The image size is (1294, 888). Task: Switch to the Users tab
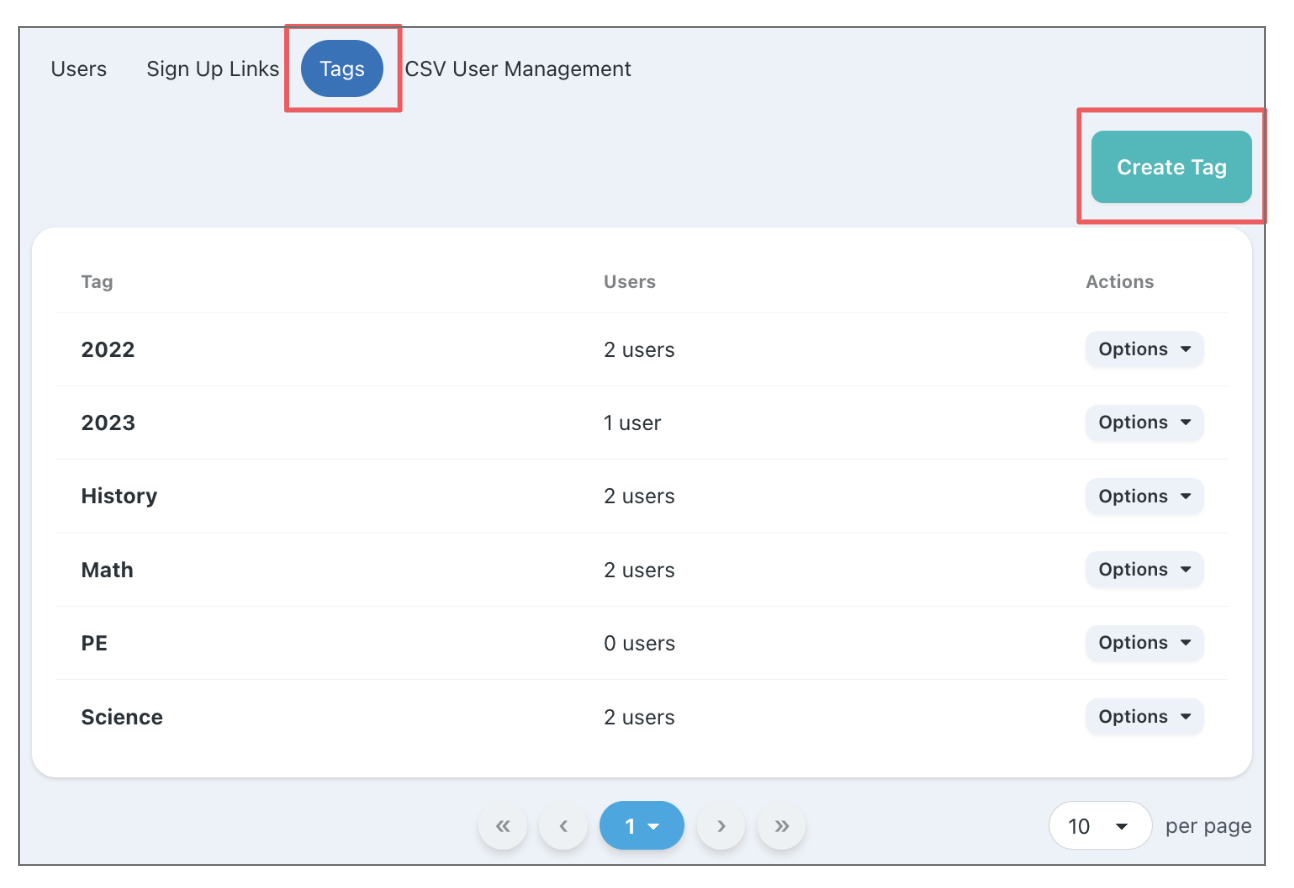[79, 69]
